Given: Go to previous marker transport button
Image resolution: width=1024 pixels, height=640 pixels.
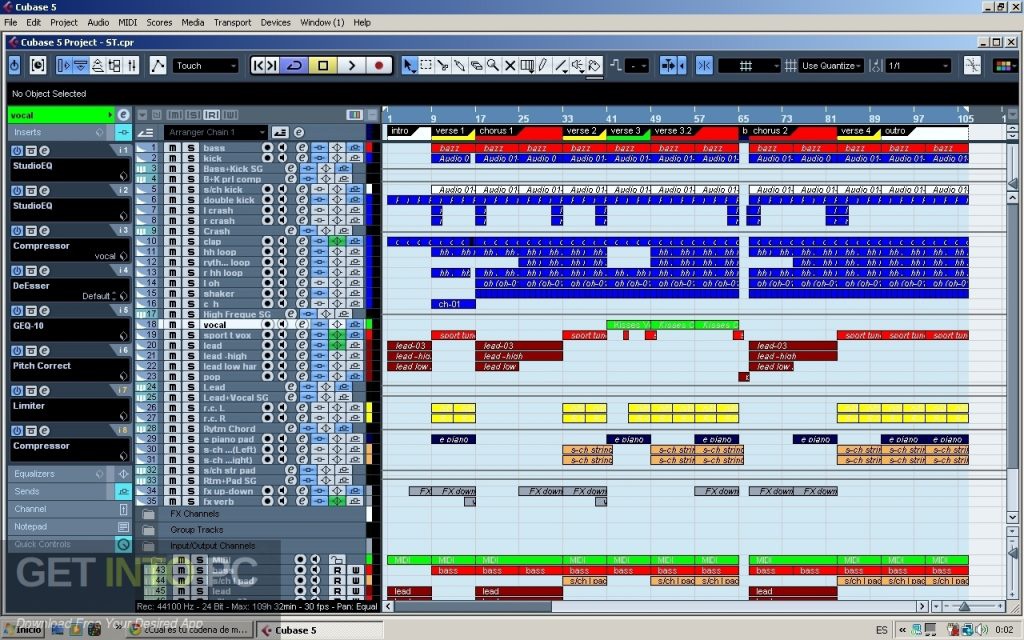Looking at the screenshot, I should coord(258,65).
